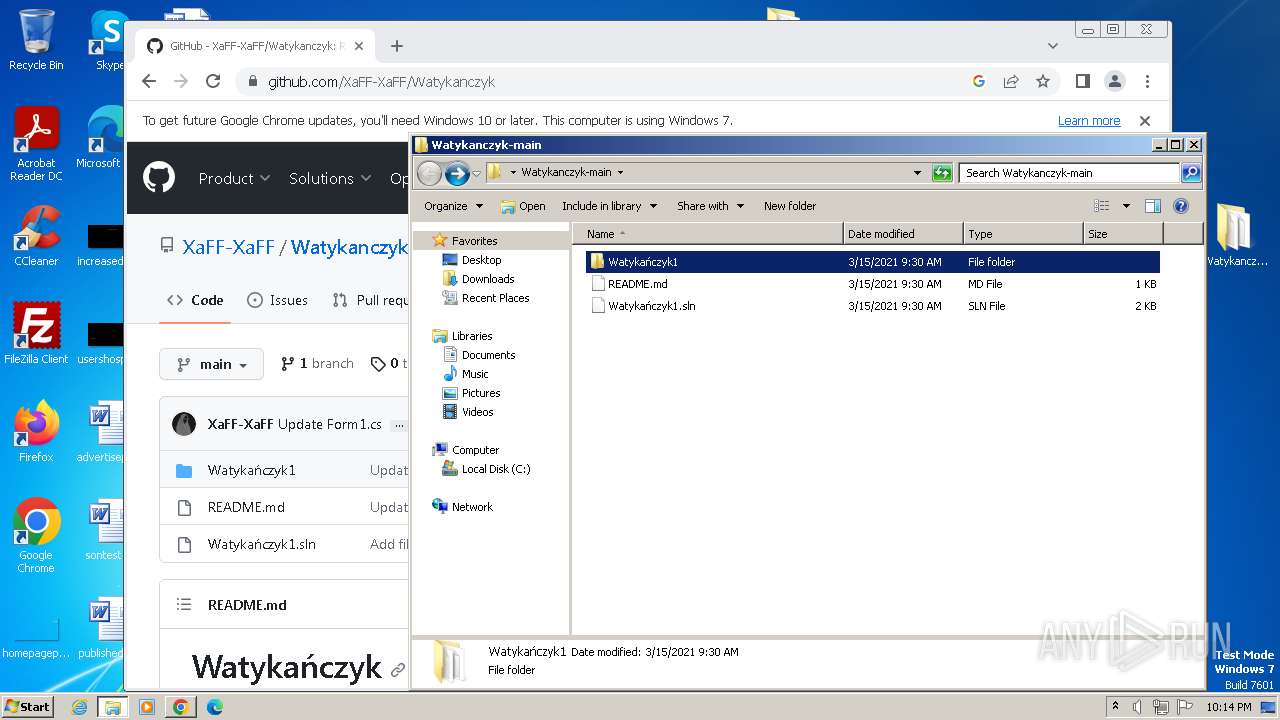1280x720 pixels.
Task: Expand the address bar history dropdown
Action: [917, 173]
